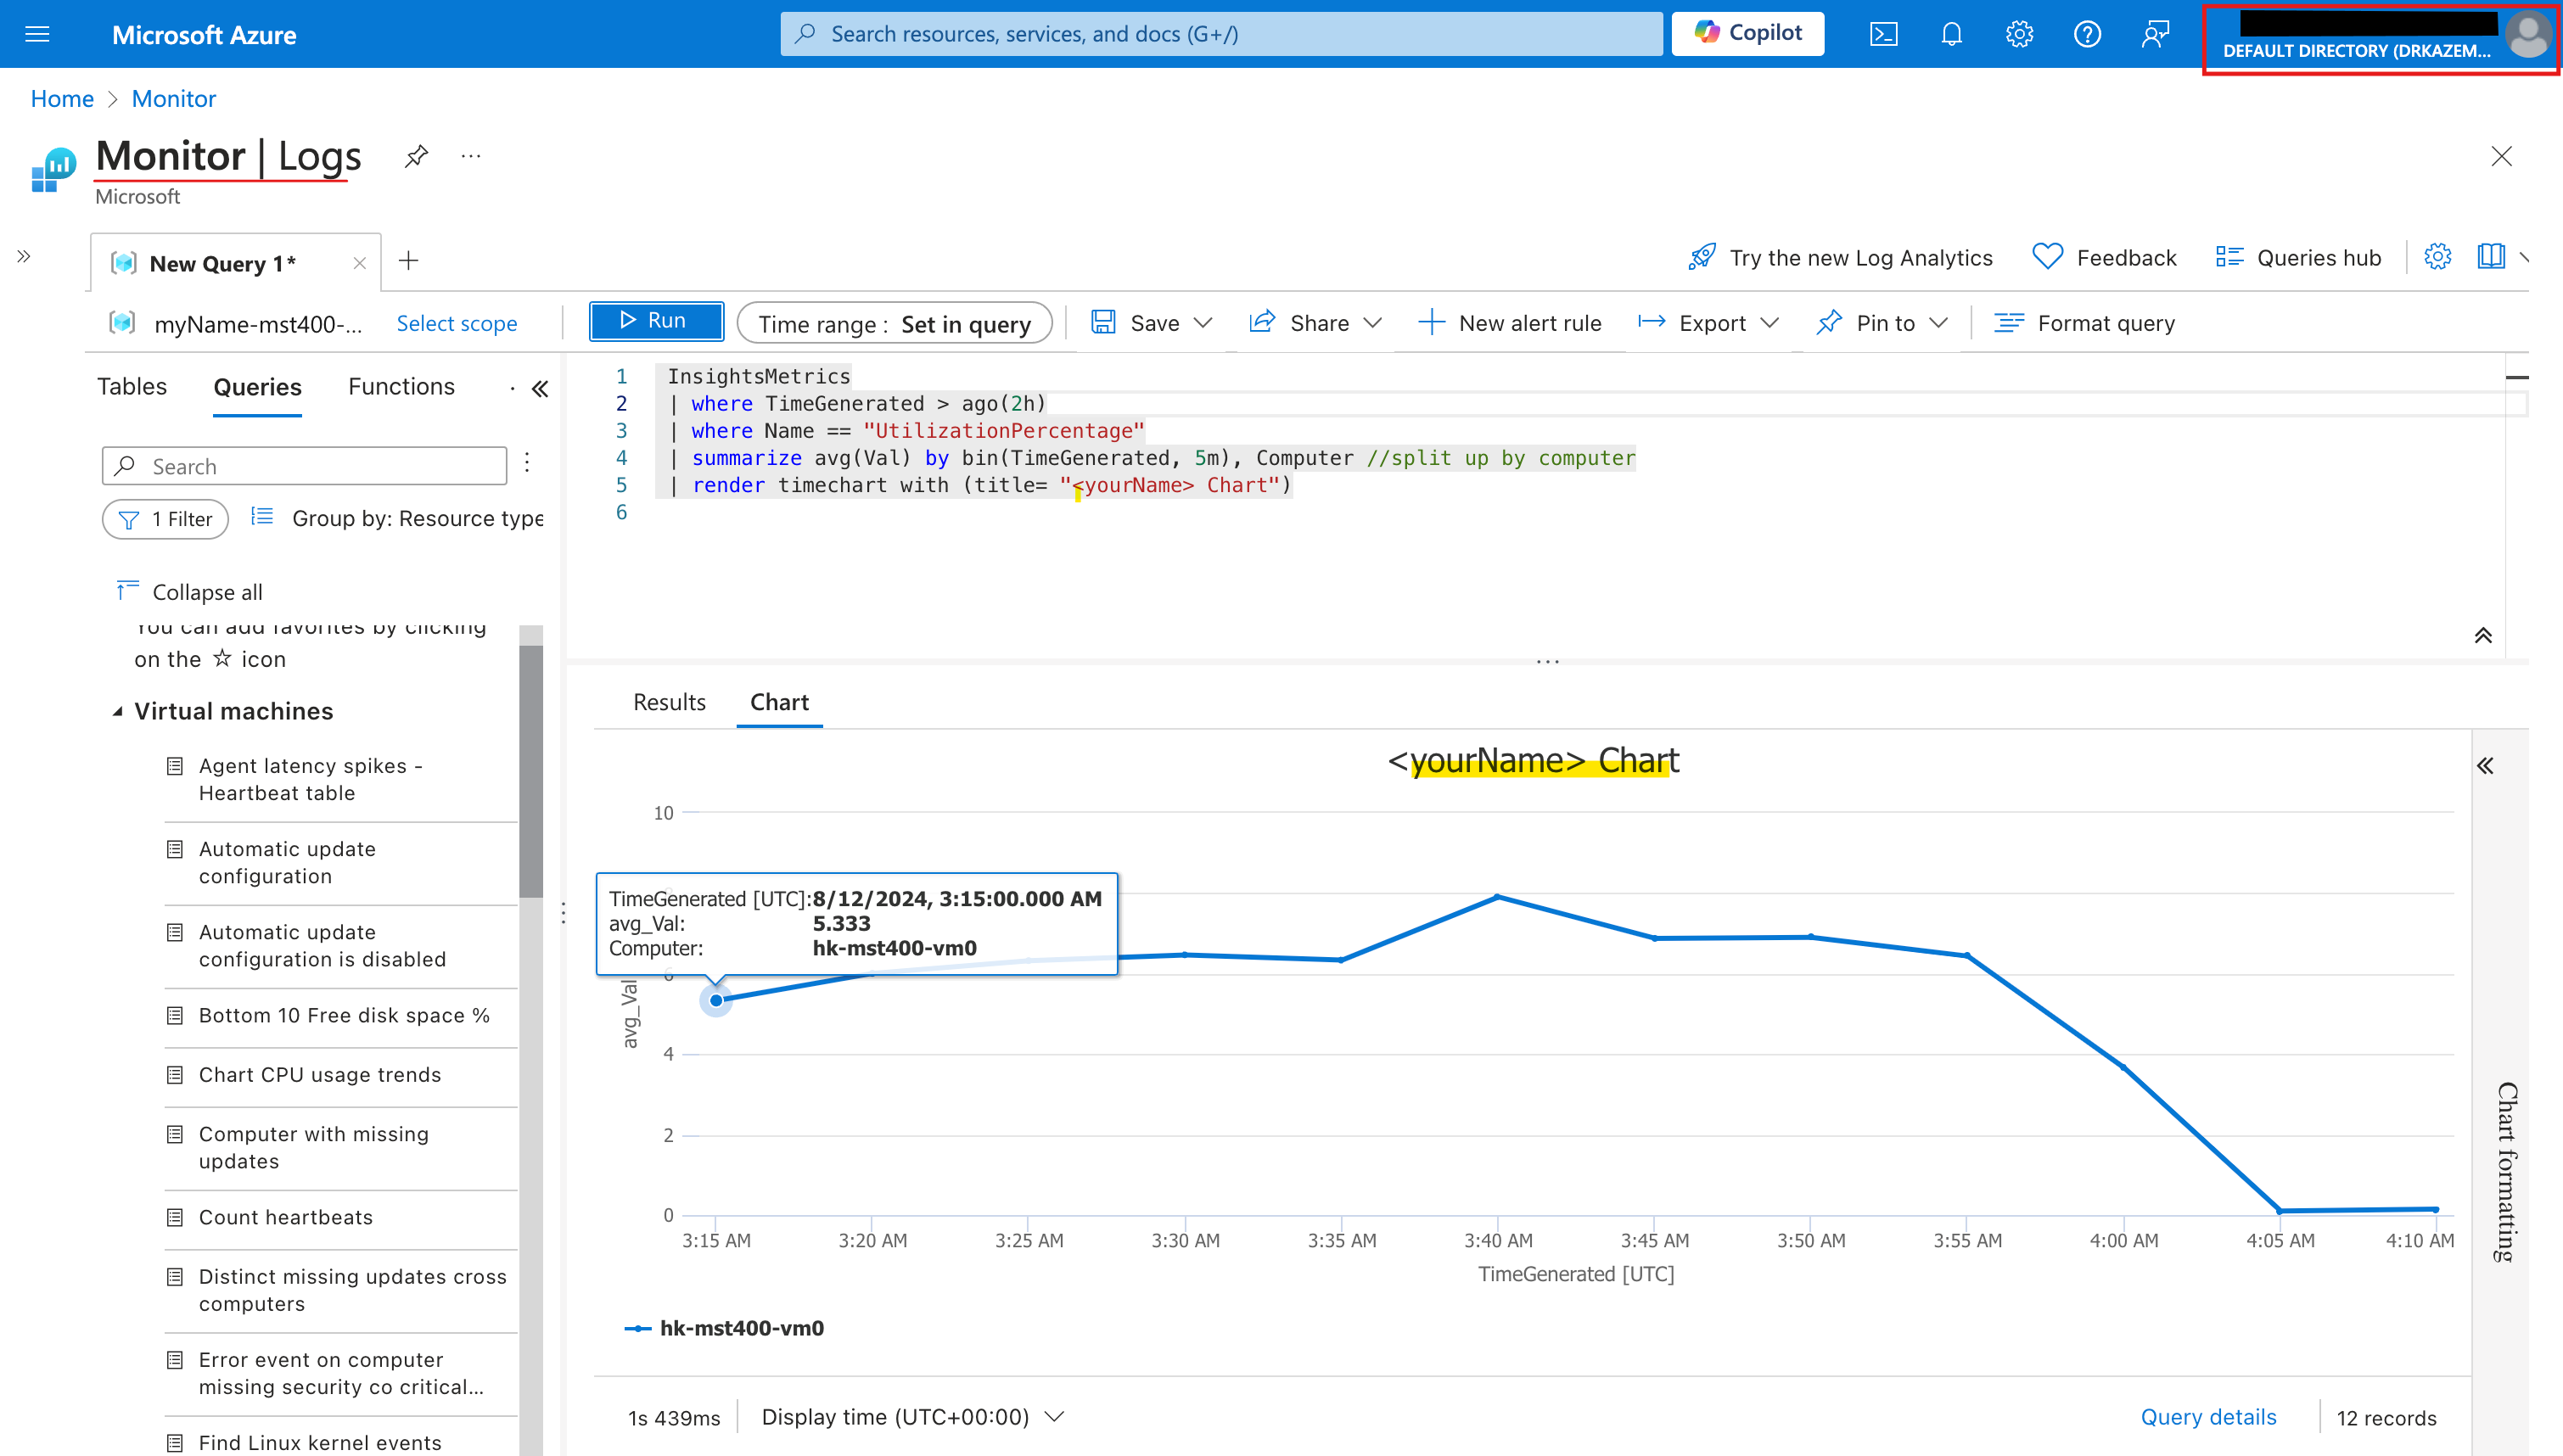Open query search options vertical dots
The width and height of the screenshot is (2563, 1456).
coord(527,462)
